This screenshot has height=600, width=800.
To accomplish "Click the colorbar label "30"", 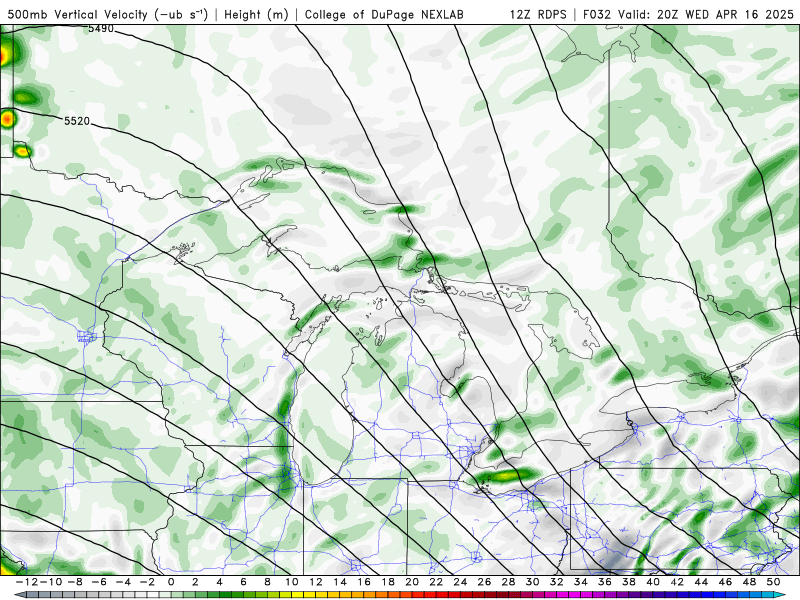I will click(x=533, y=582).
